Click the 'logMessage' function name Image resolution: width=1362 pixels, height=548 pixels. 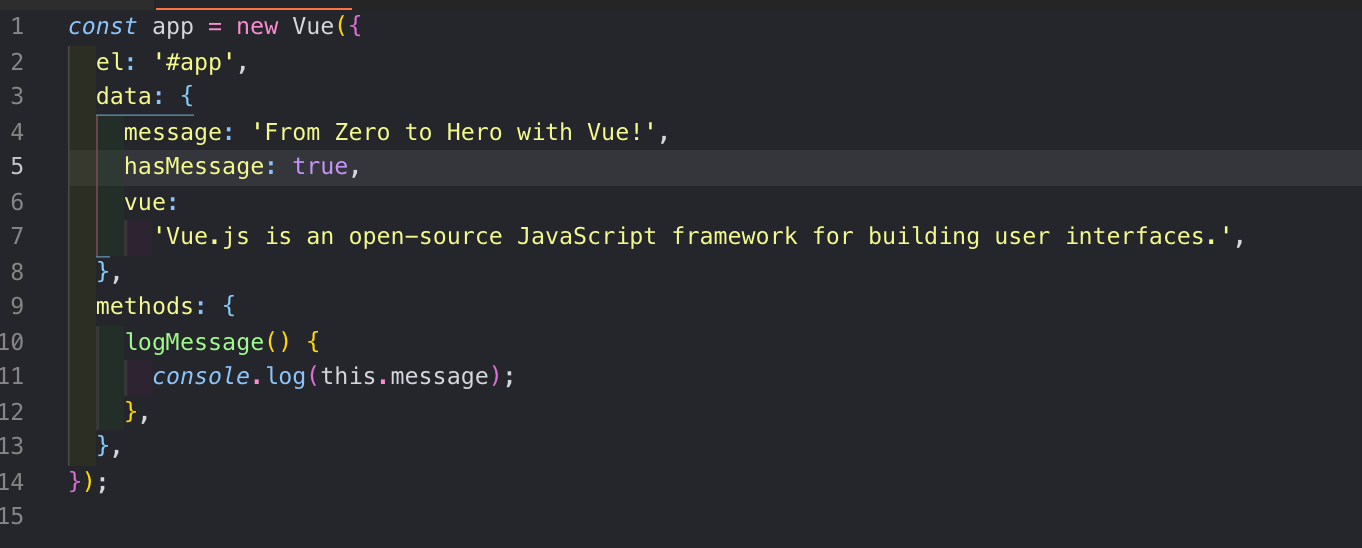point(194,342)
